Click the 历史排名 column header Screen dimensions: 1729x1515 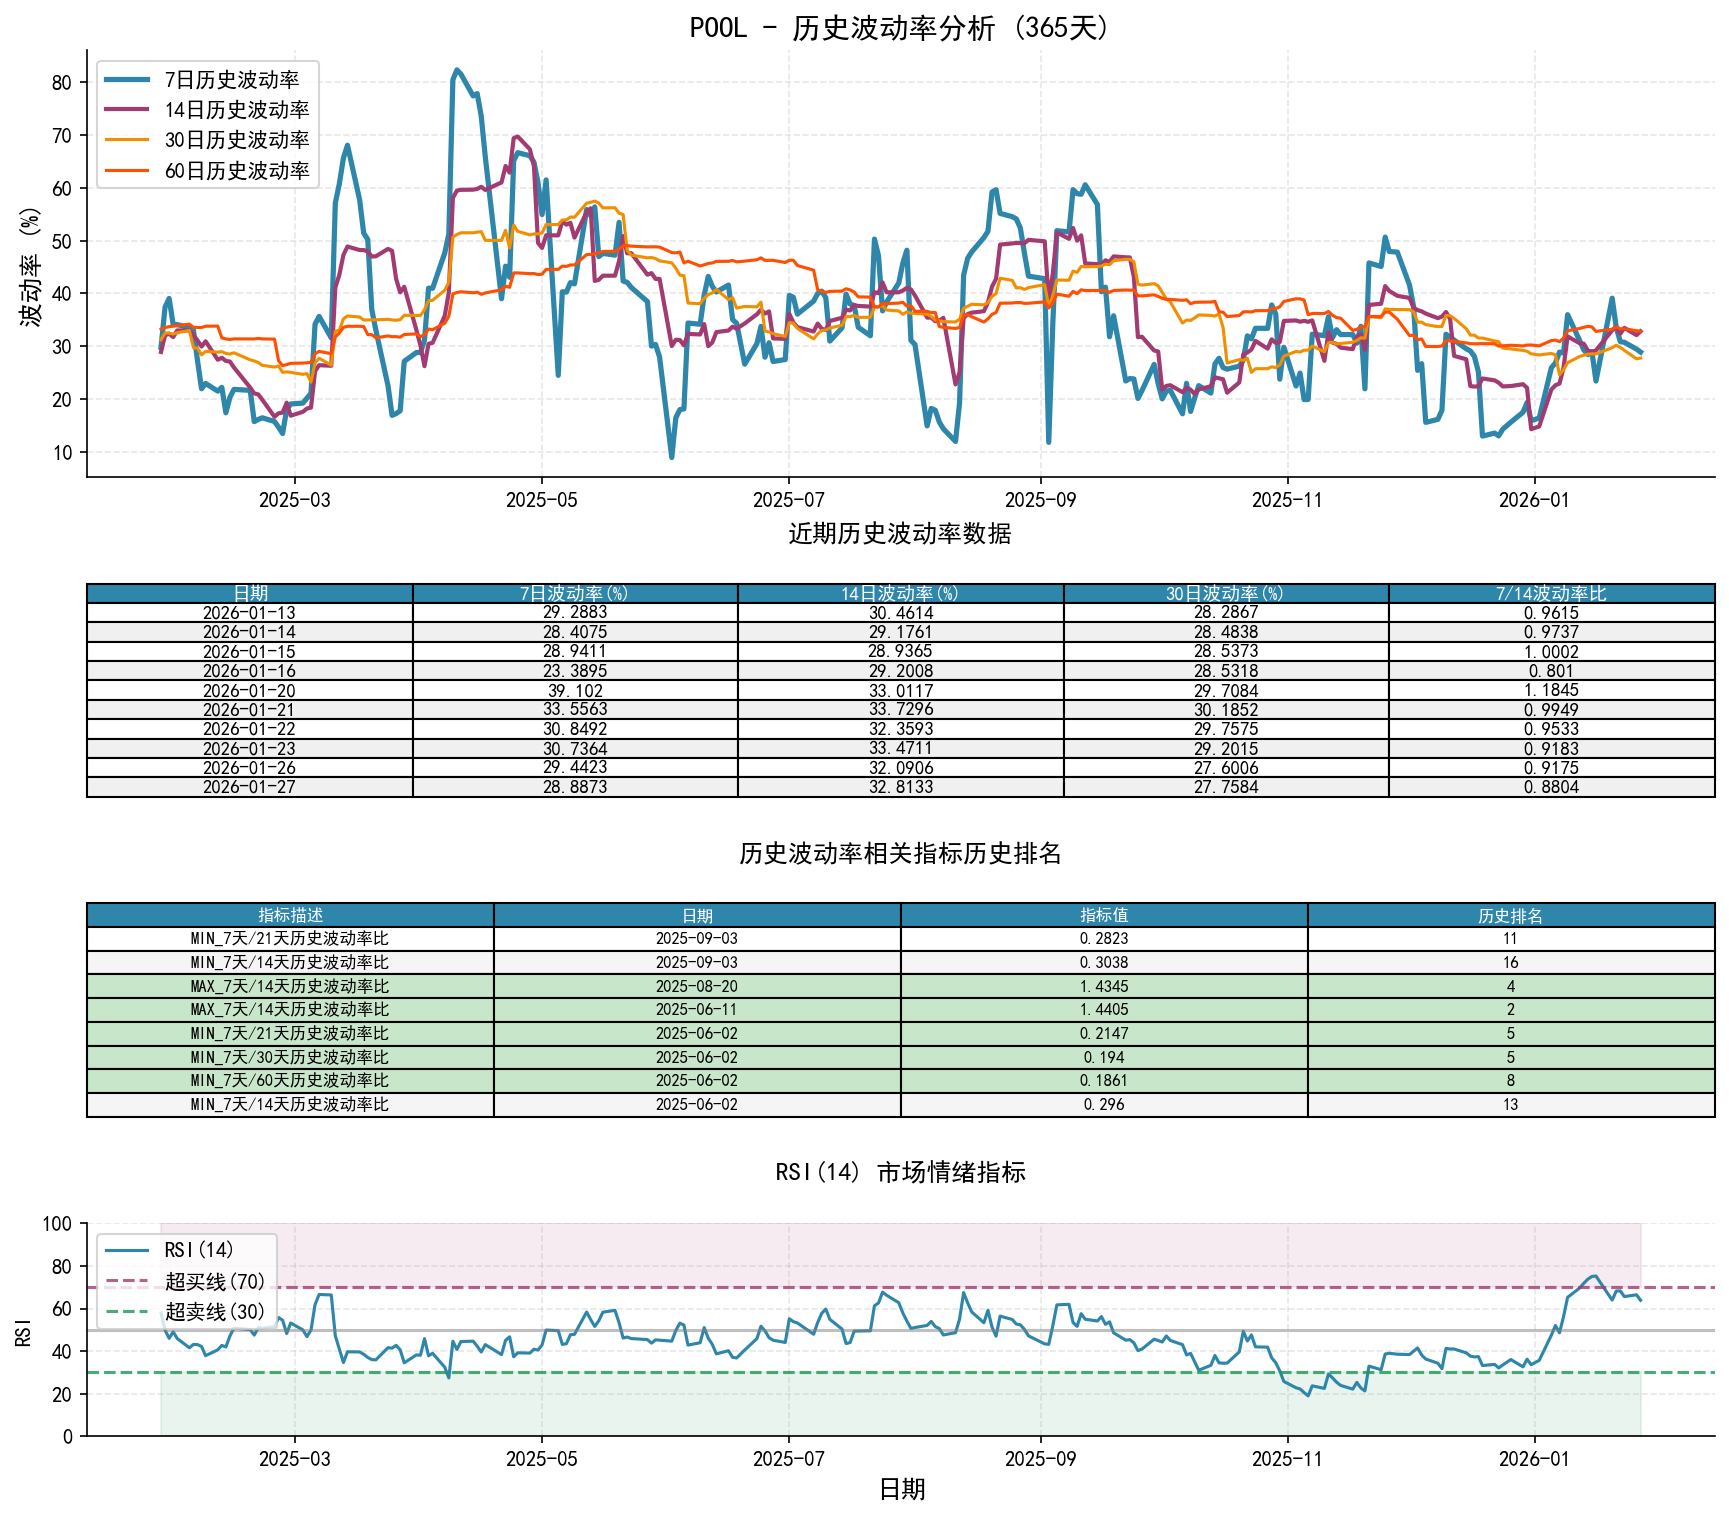coord(1510,915)
